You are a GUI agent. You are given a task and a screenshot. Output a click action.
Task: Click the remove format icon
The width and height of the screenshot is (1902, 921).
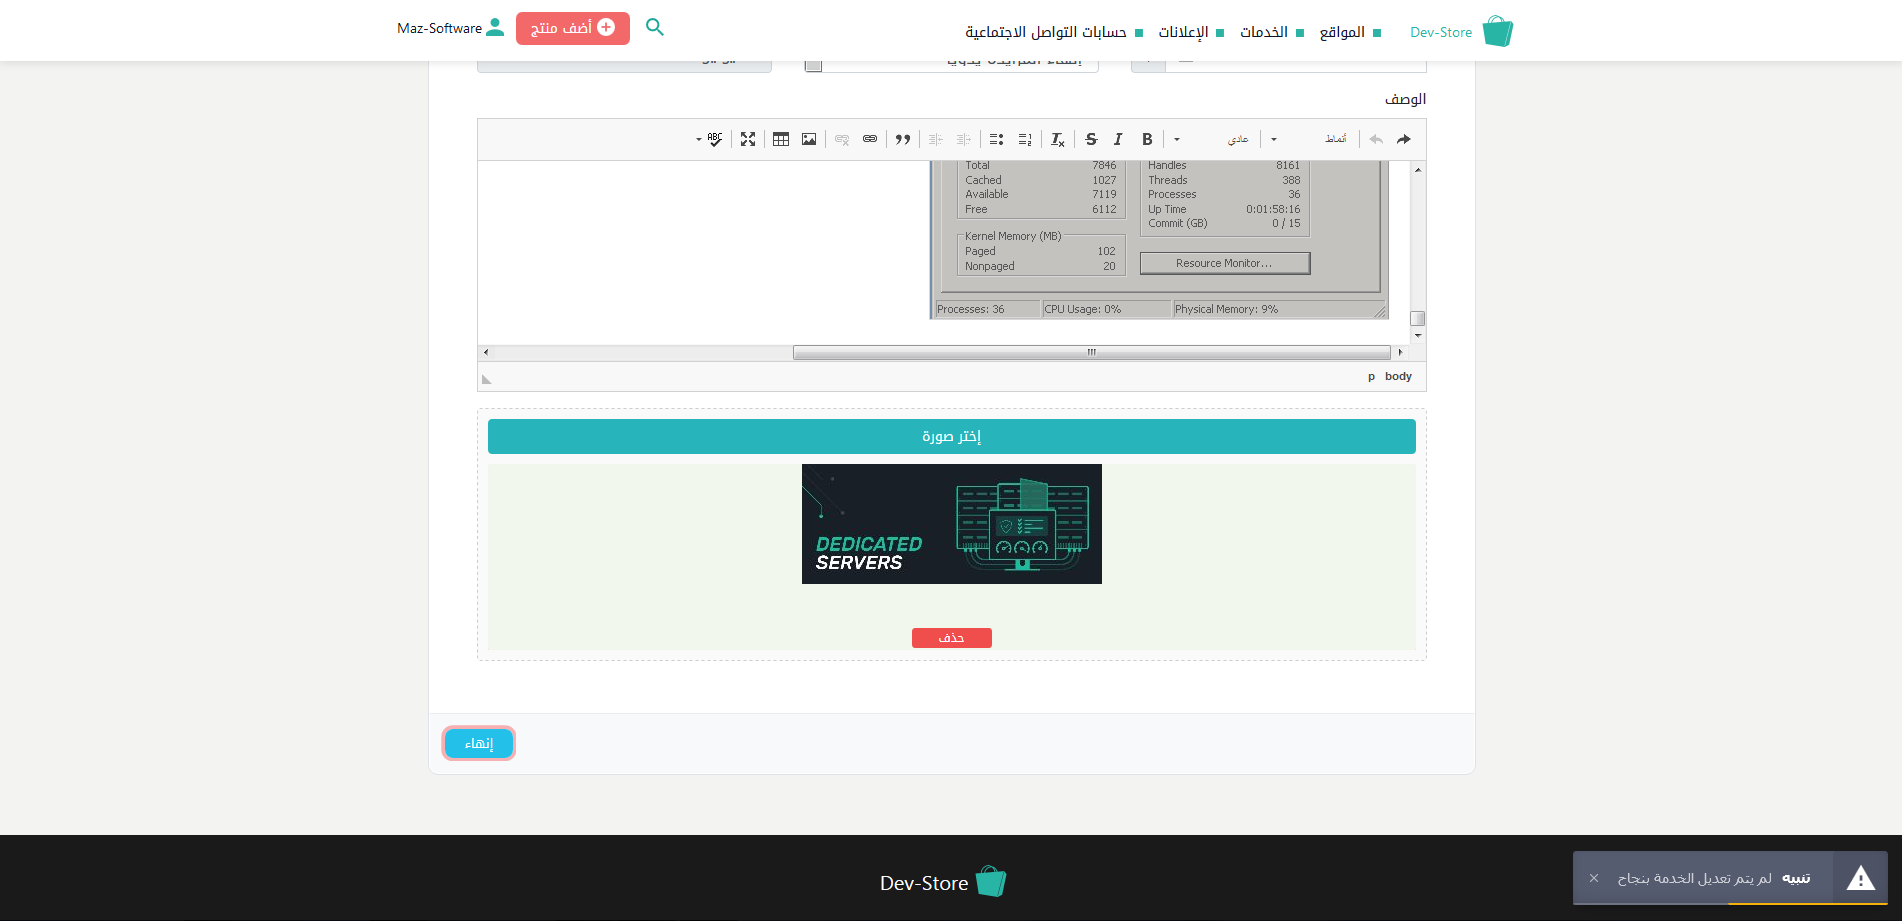click(1057, 139)
